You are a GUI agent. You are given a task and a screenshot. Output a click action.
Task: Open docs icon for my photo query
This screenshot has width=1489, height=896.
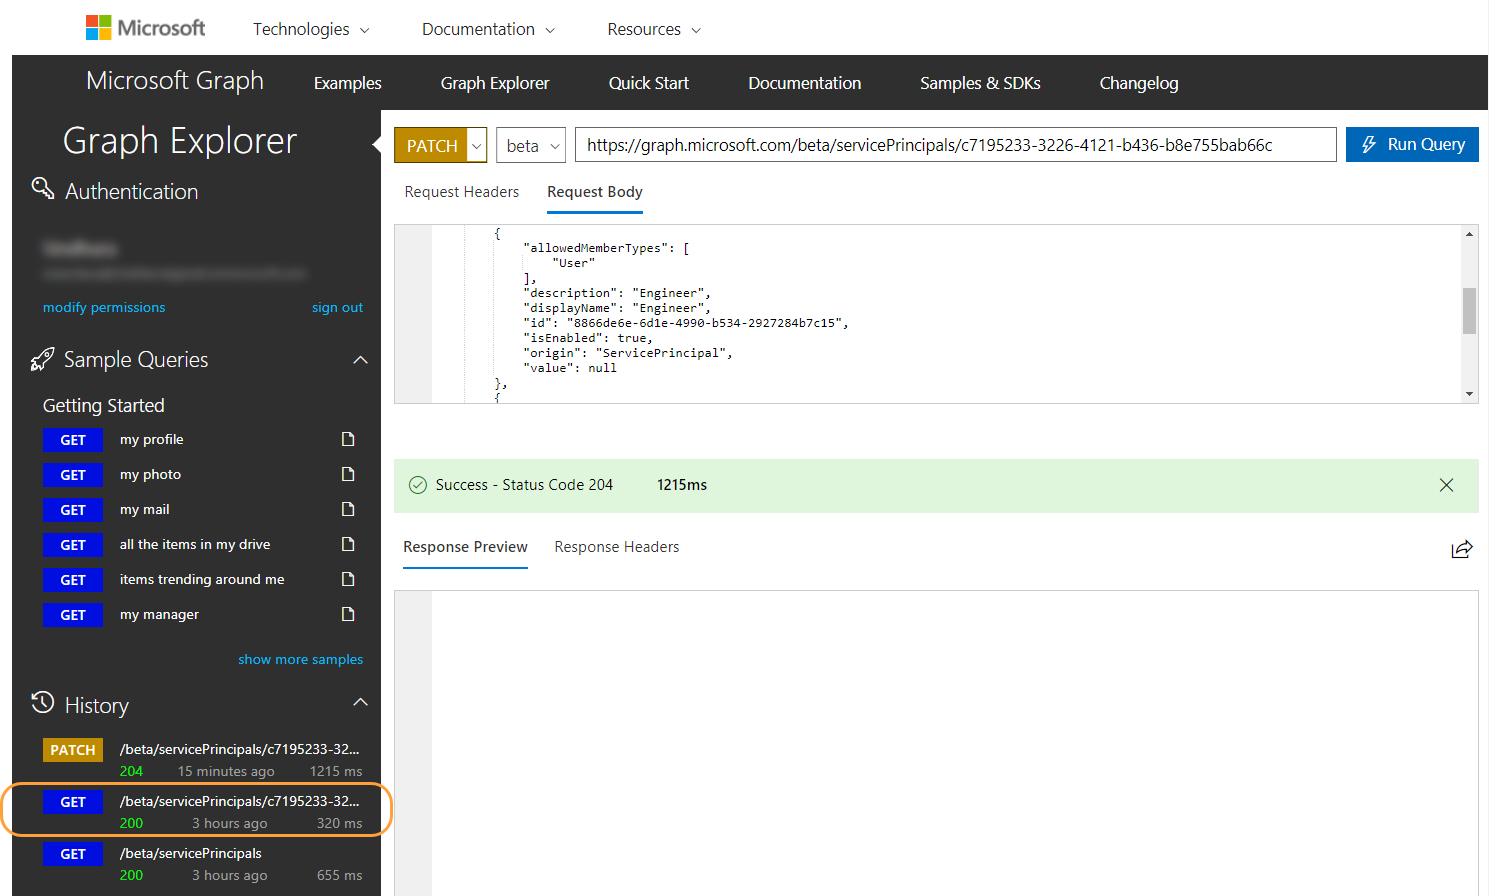coord(348,474)
